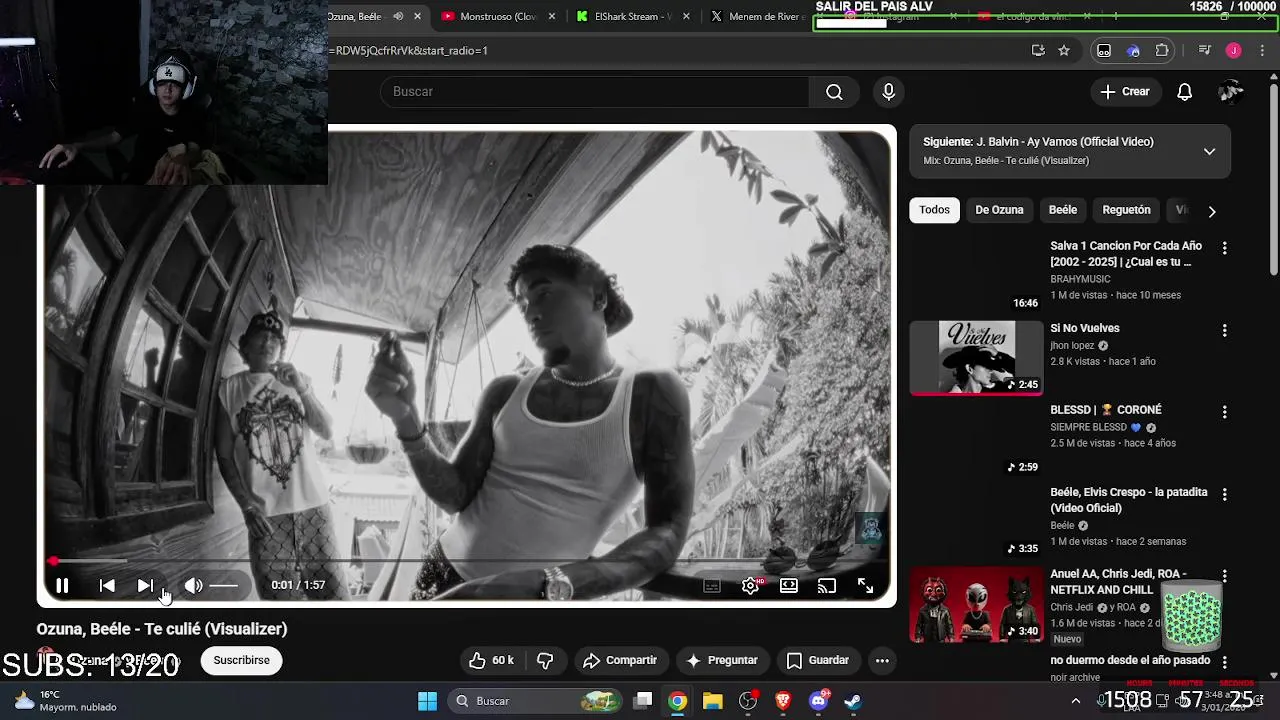Open the Chrome three-dot menu
The width and height of the screenshot is (1280, 720).
pyautogui.click(x=1260, y=50)
